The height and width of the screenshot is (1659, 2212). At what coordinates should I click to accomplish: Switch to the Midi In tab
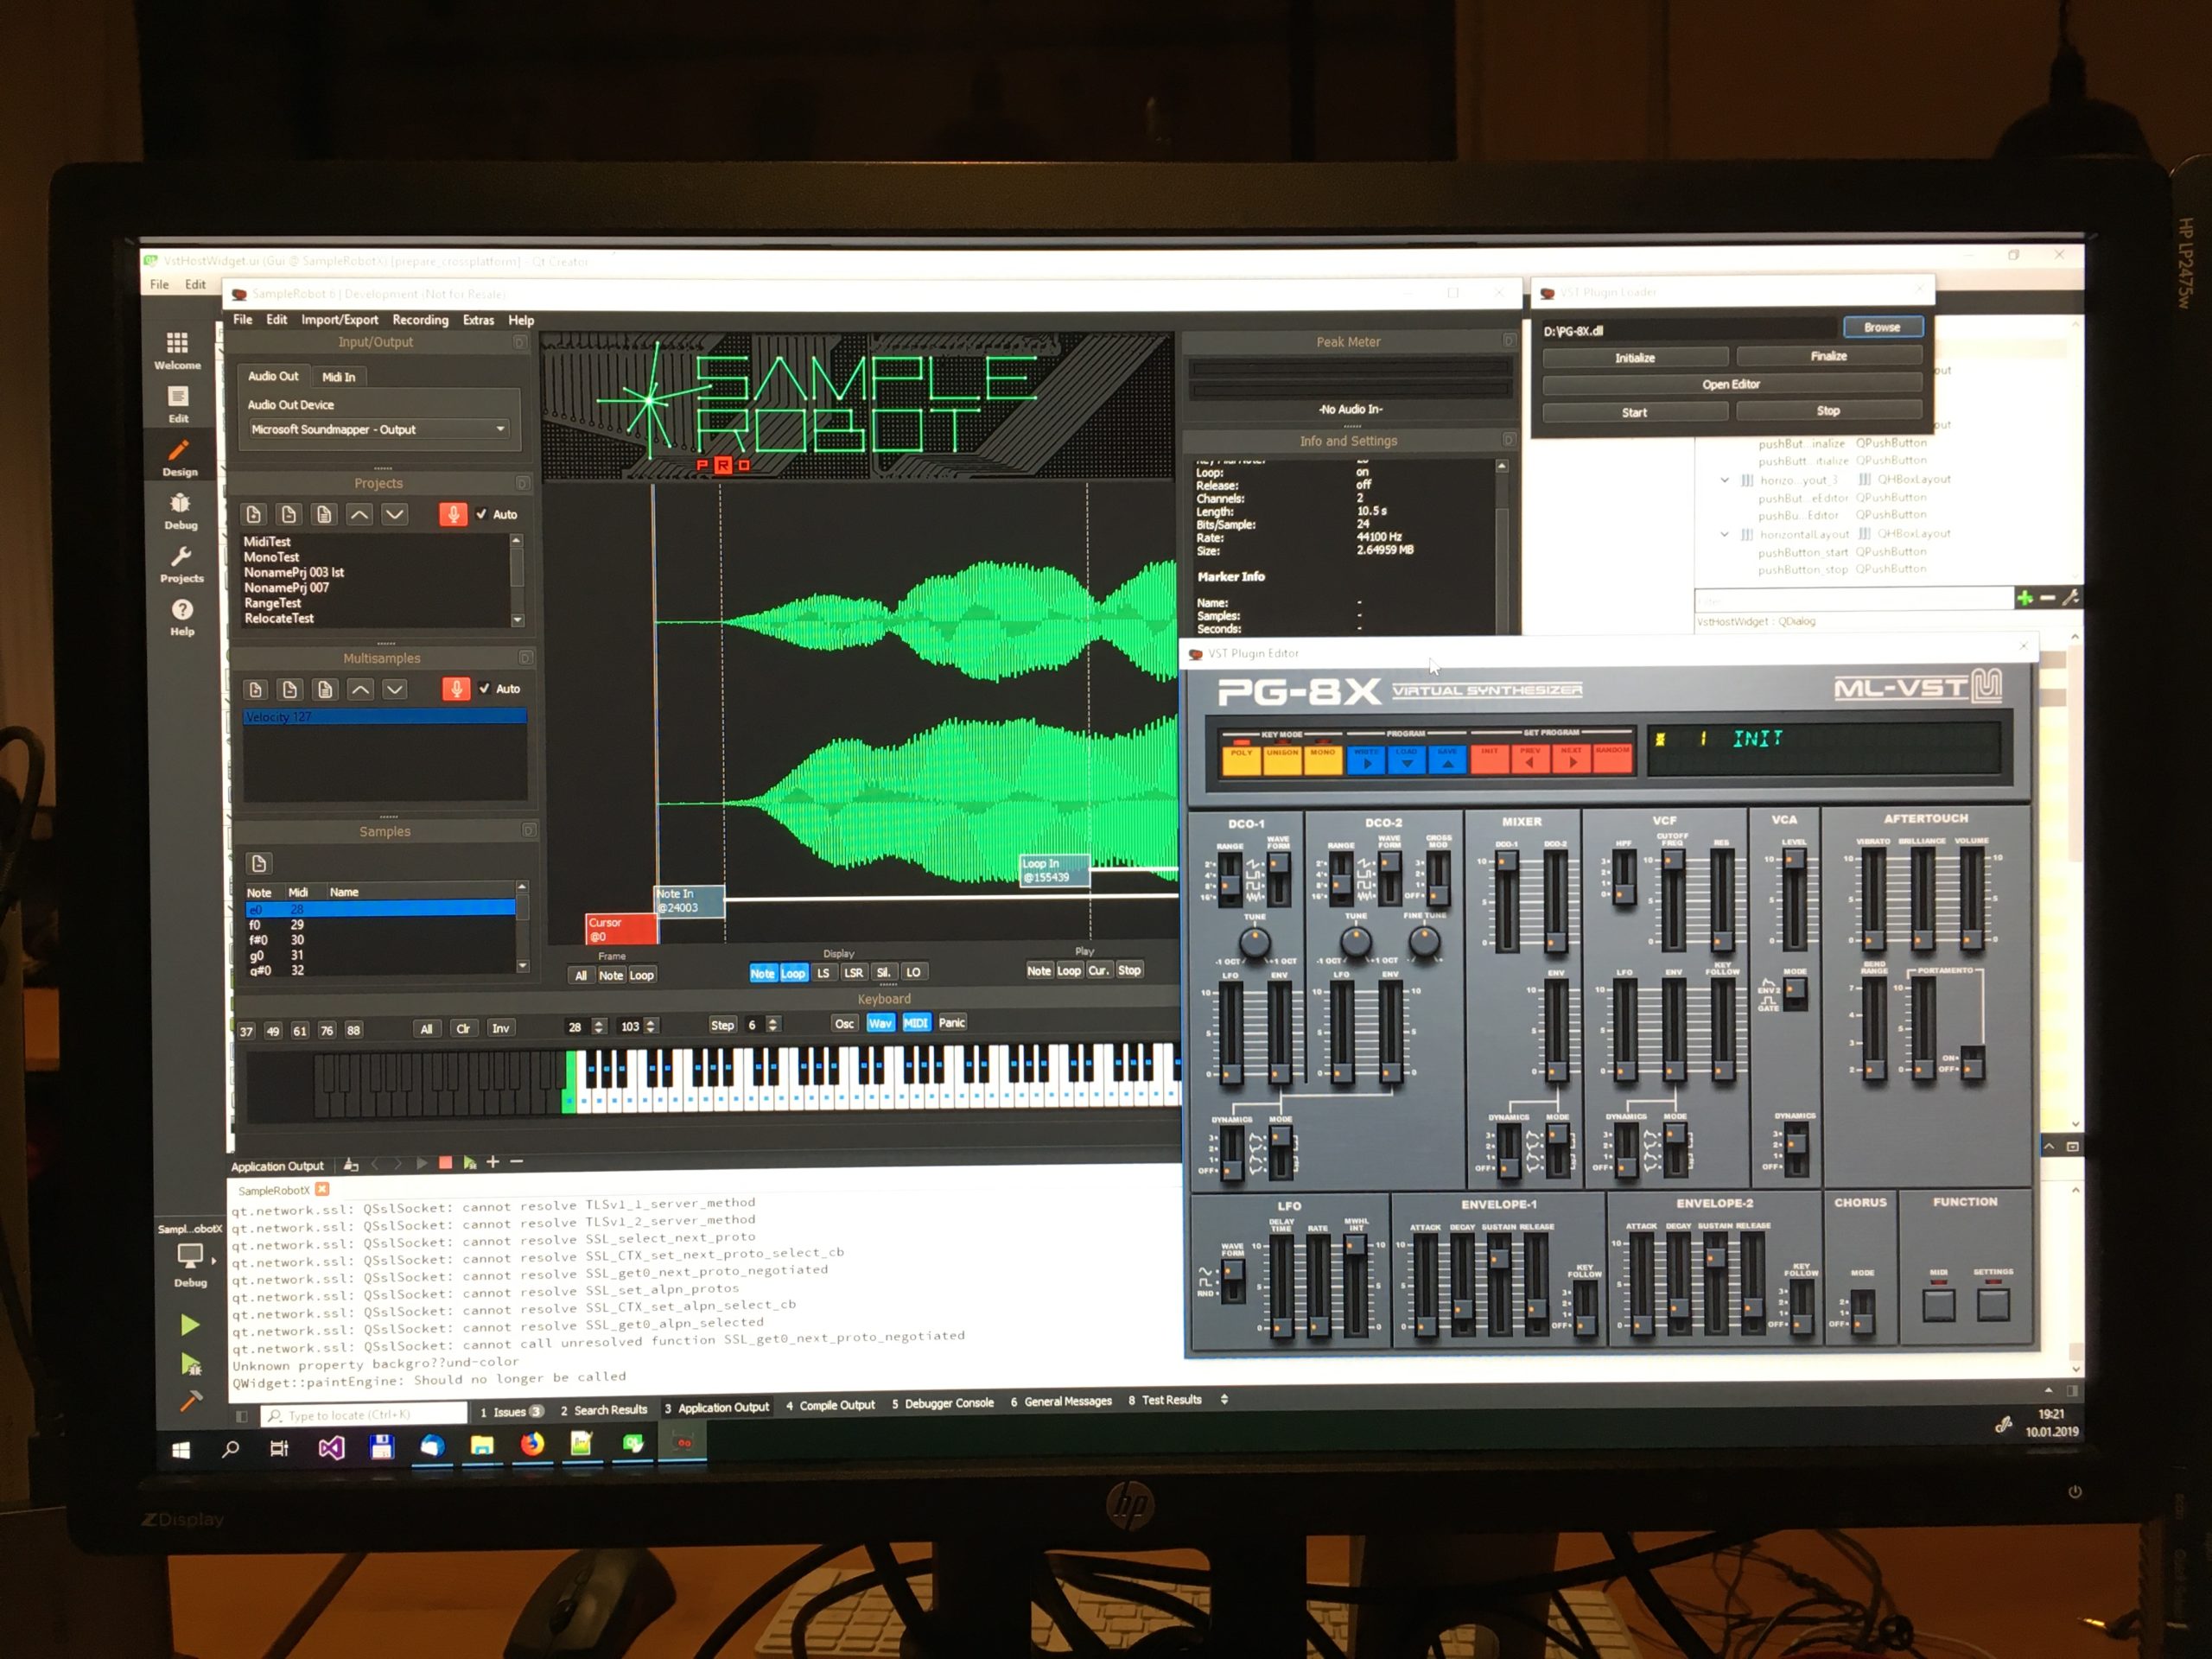coord(338,377)
